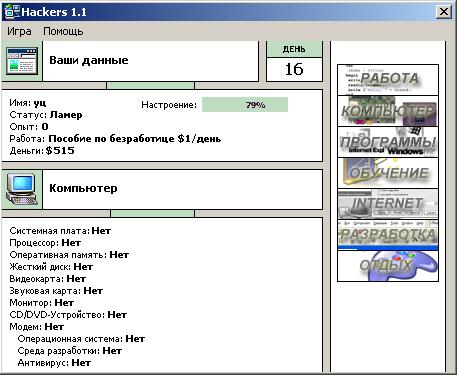This screenshot has height=375, width=457.
Task: Click the Видеокарта: Нет row
Action: click(48, 279)
